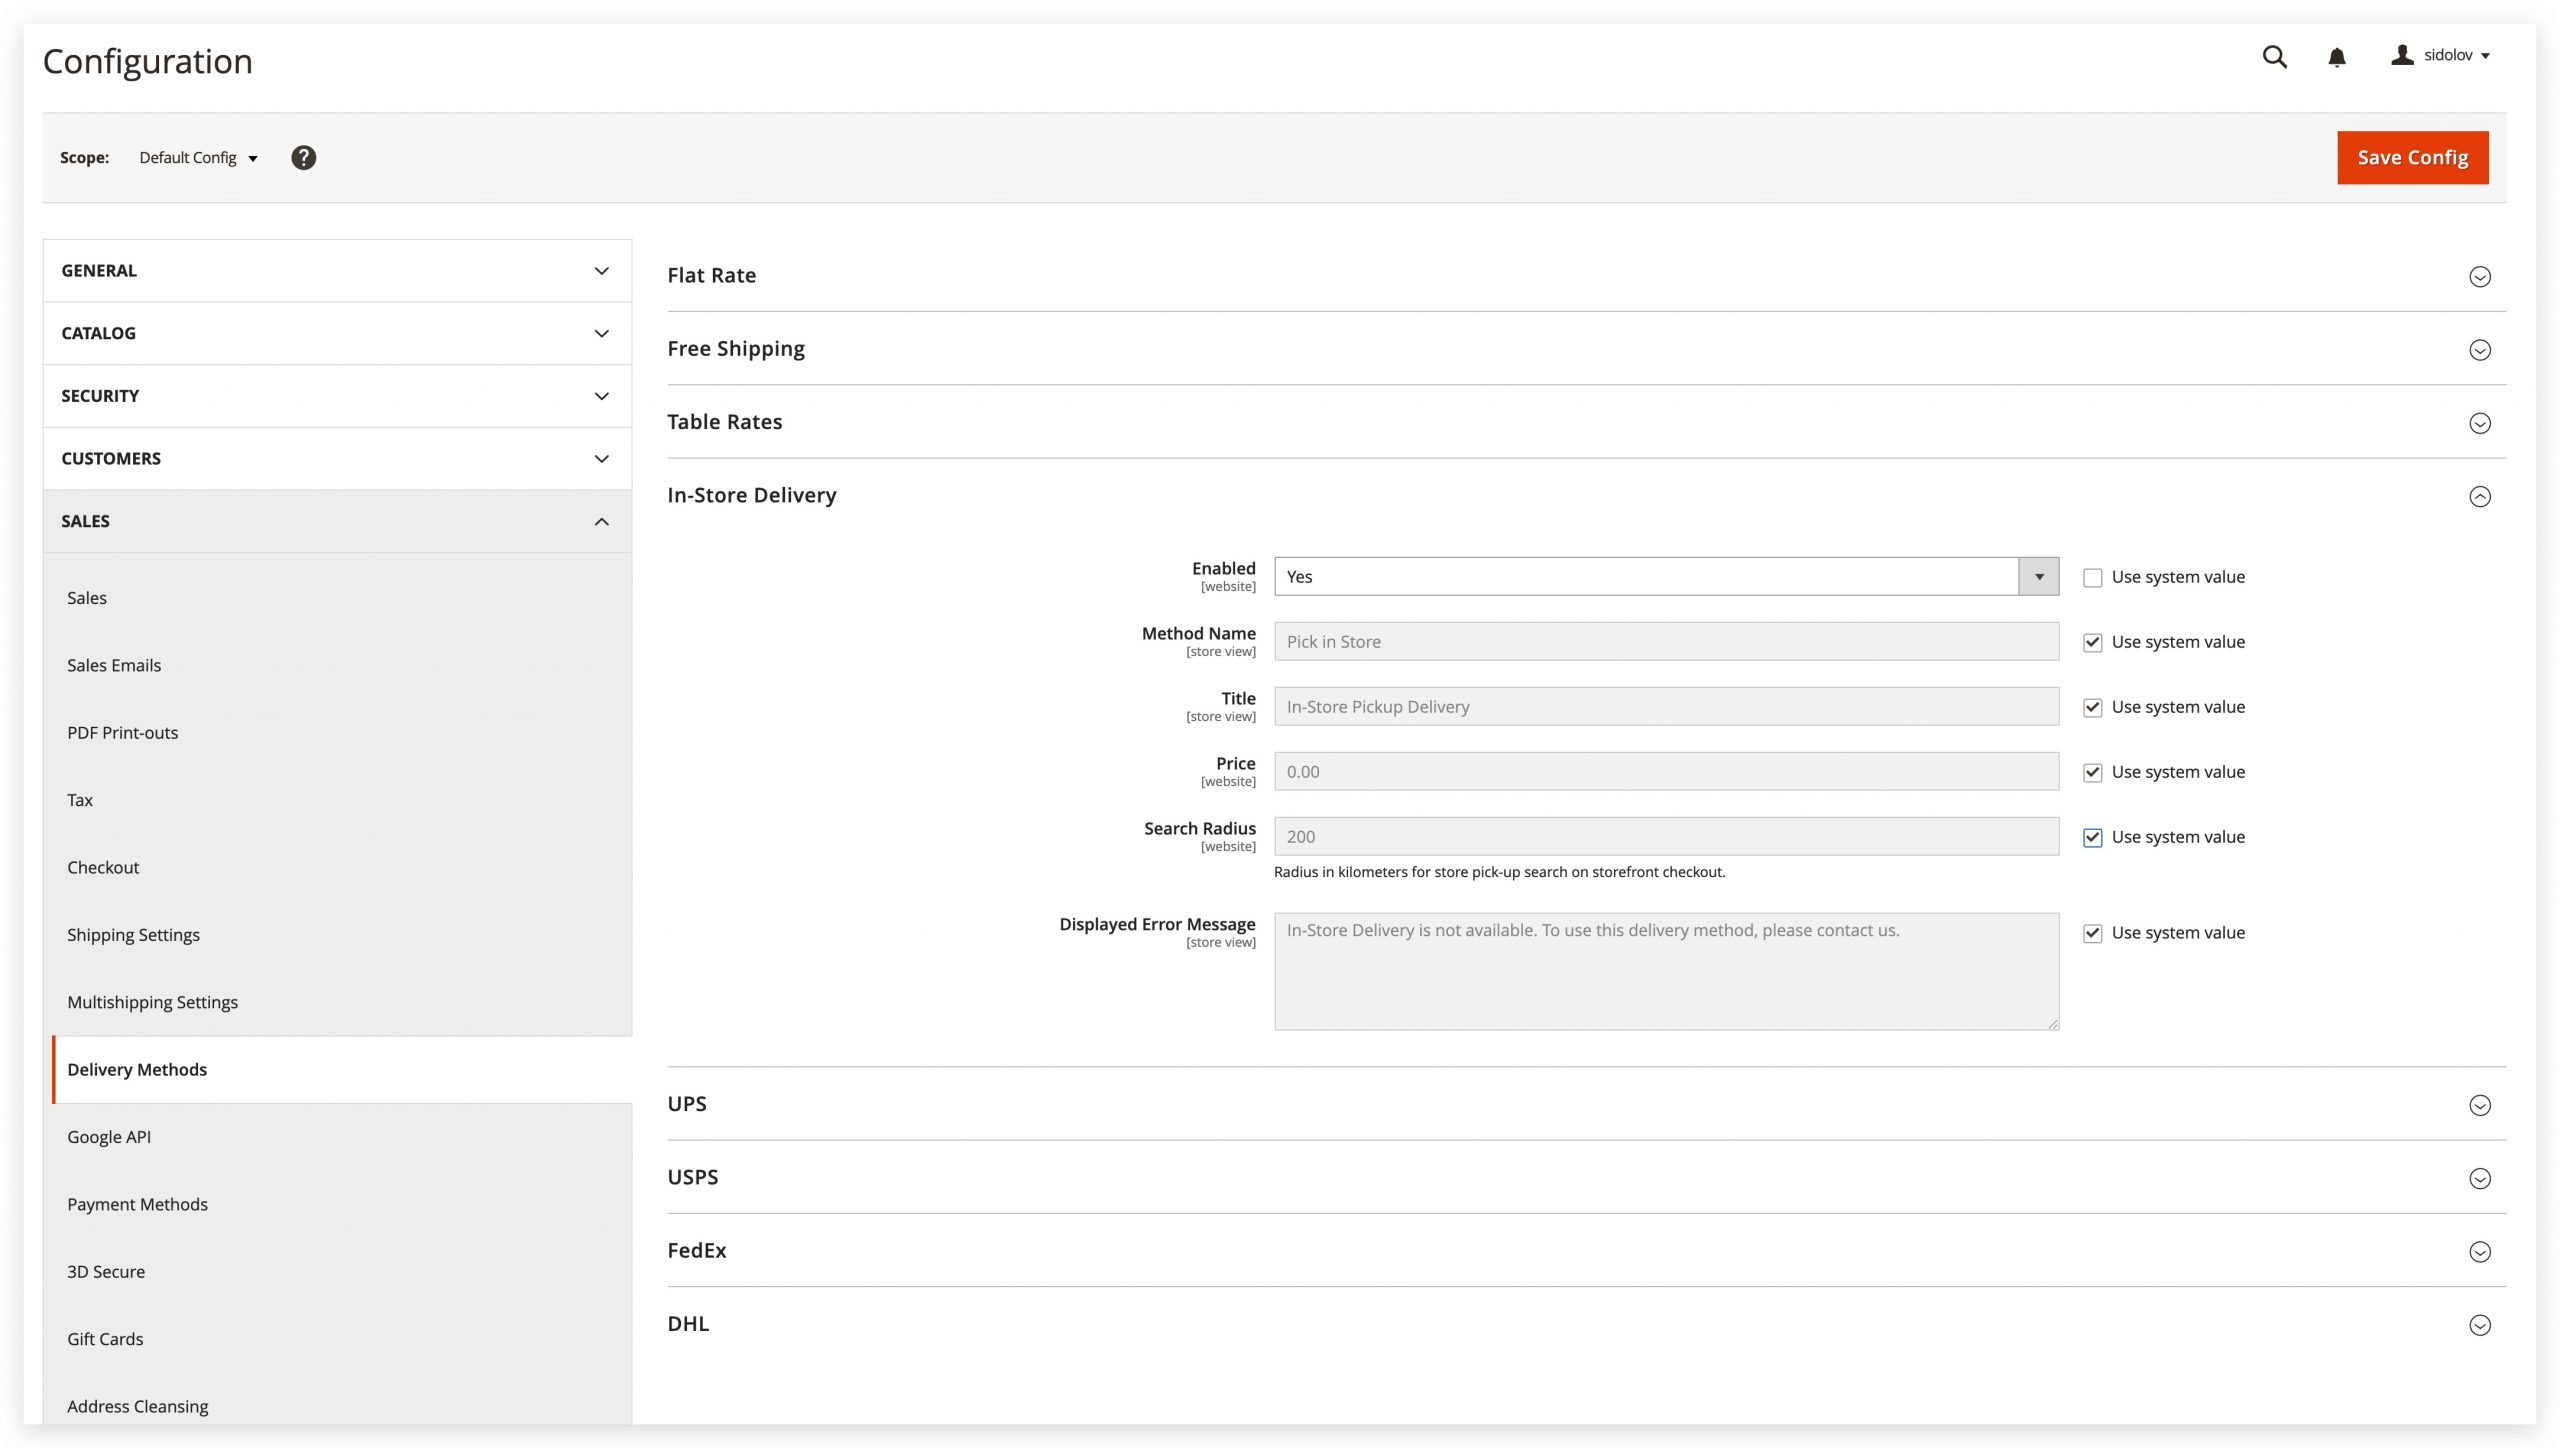The width and height of the screenshot is (2560, 1448).
Task: Expand the USPS section arrow icon
Action: (2479, 1179)
